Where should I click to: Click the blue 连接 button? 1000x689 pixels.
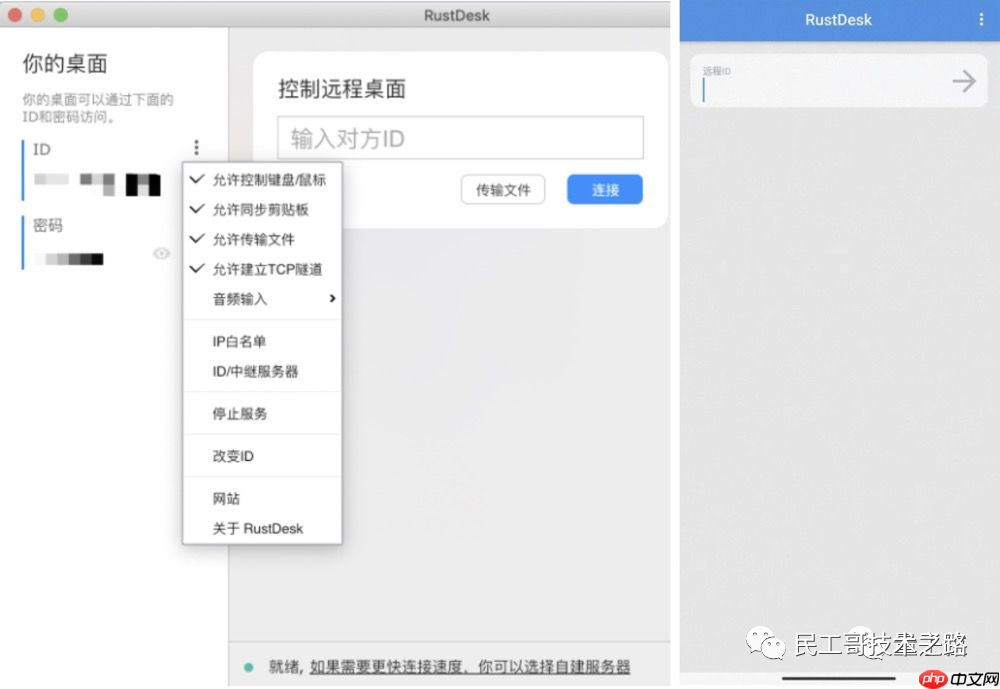coord(605,189)
